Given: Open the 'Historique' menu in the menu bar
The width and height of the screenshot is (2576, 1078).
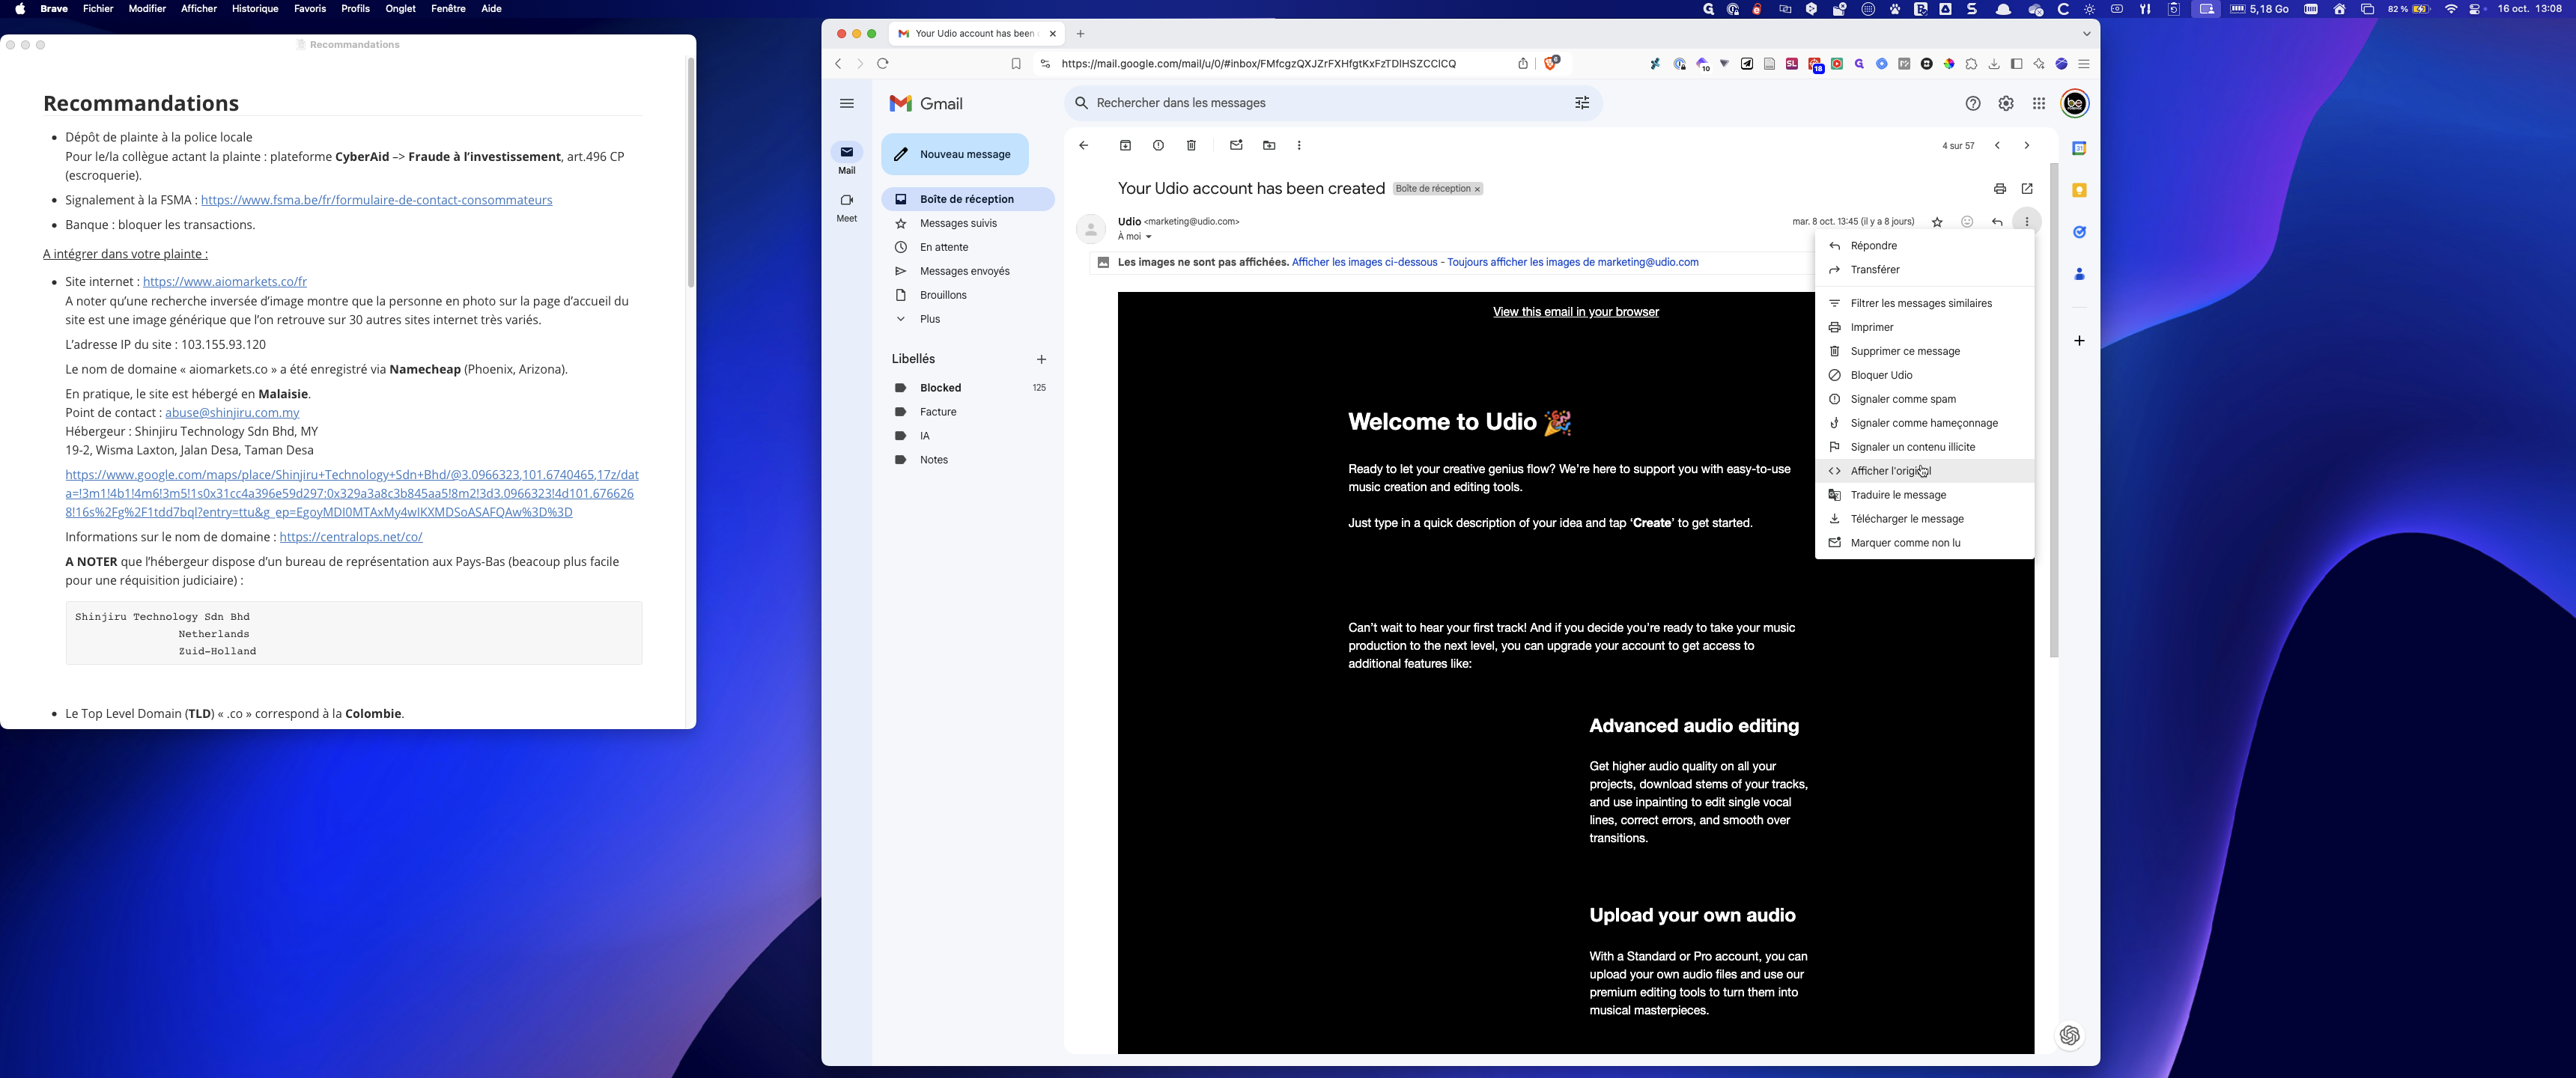Looking at the screenshot, I should 255,9.
